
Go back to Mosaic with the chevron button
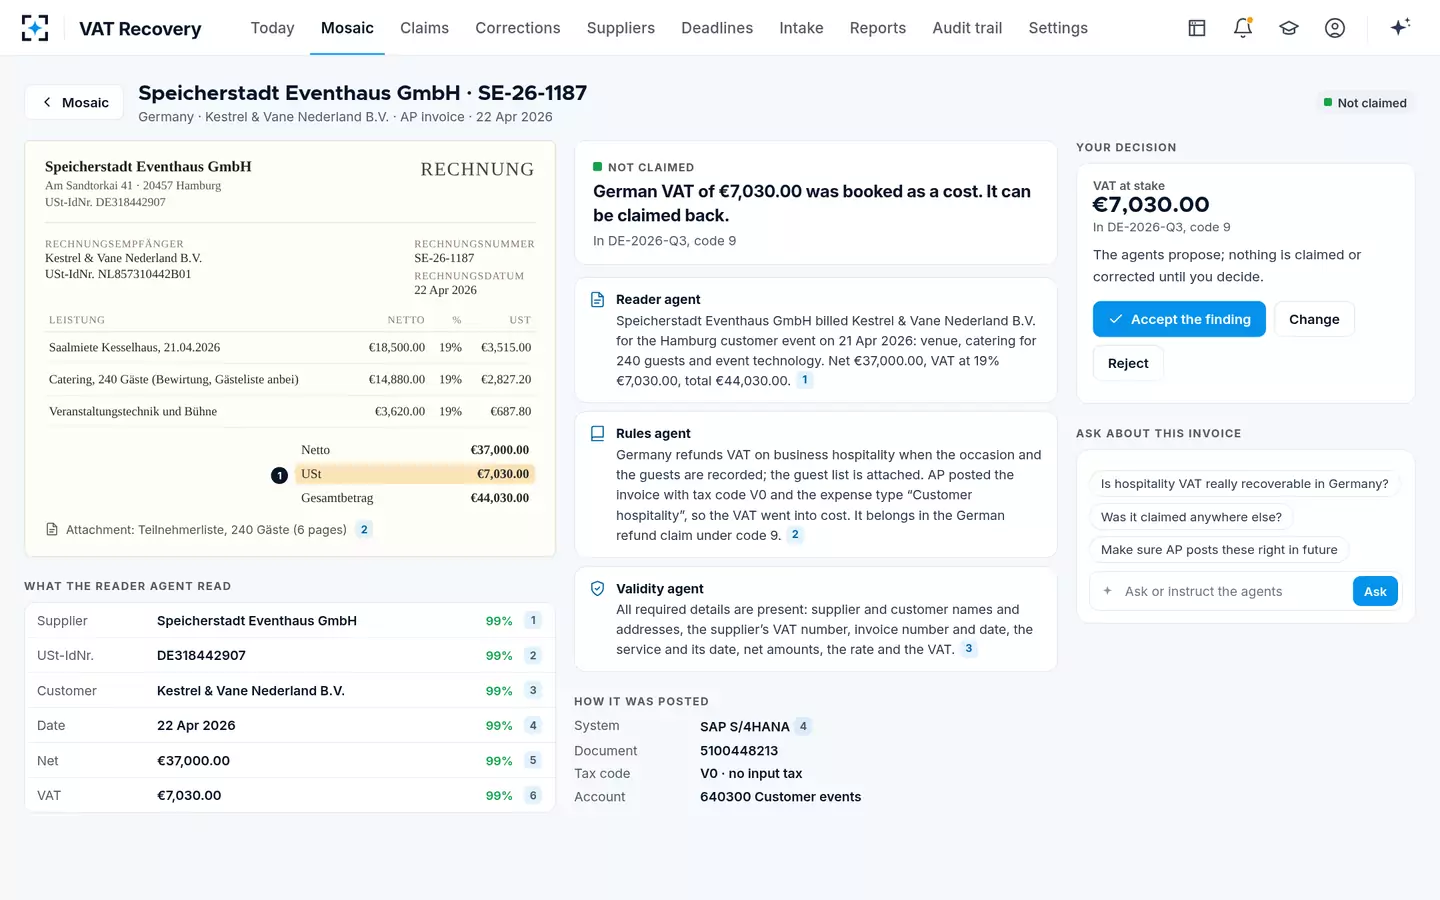coord(74,102)
